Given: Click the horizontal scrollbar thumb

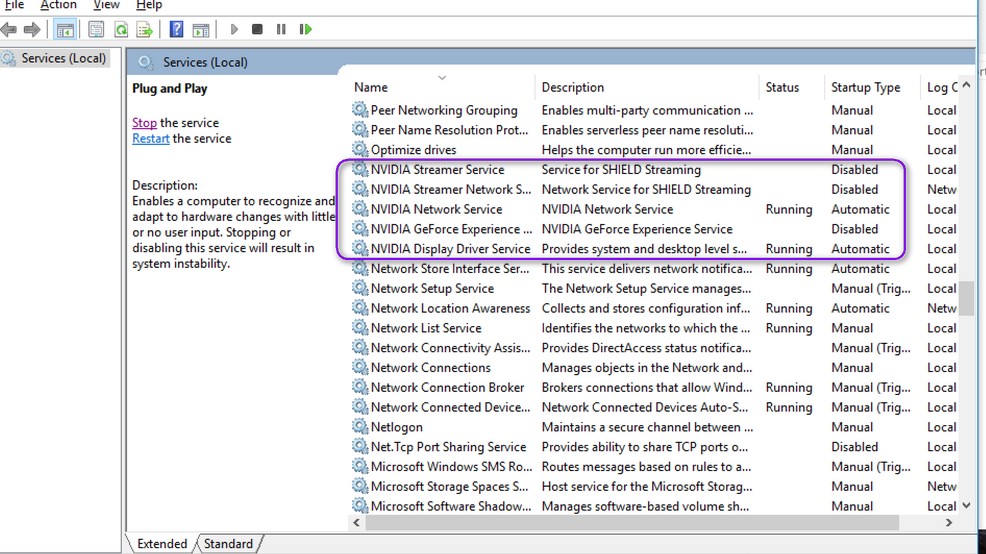Looking at the screenshot, I should pos(632,523).
